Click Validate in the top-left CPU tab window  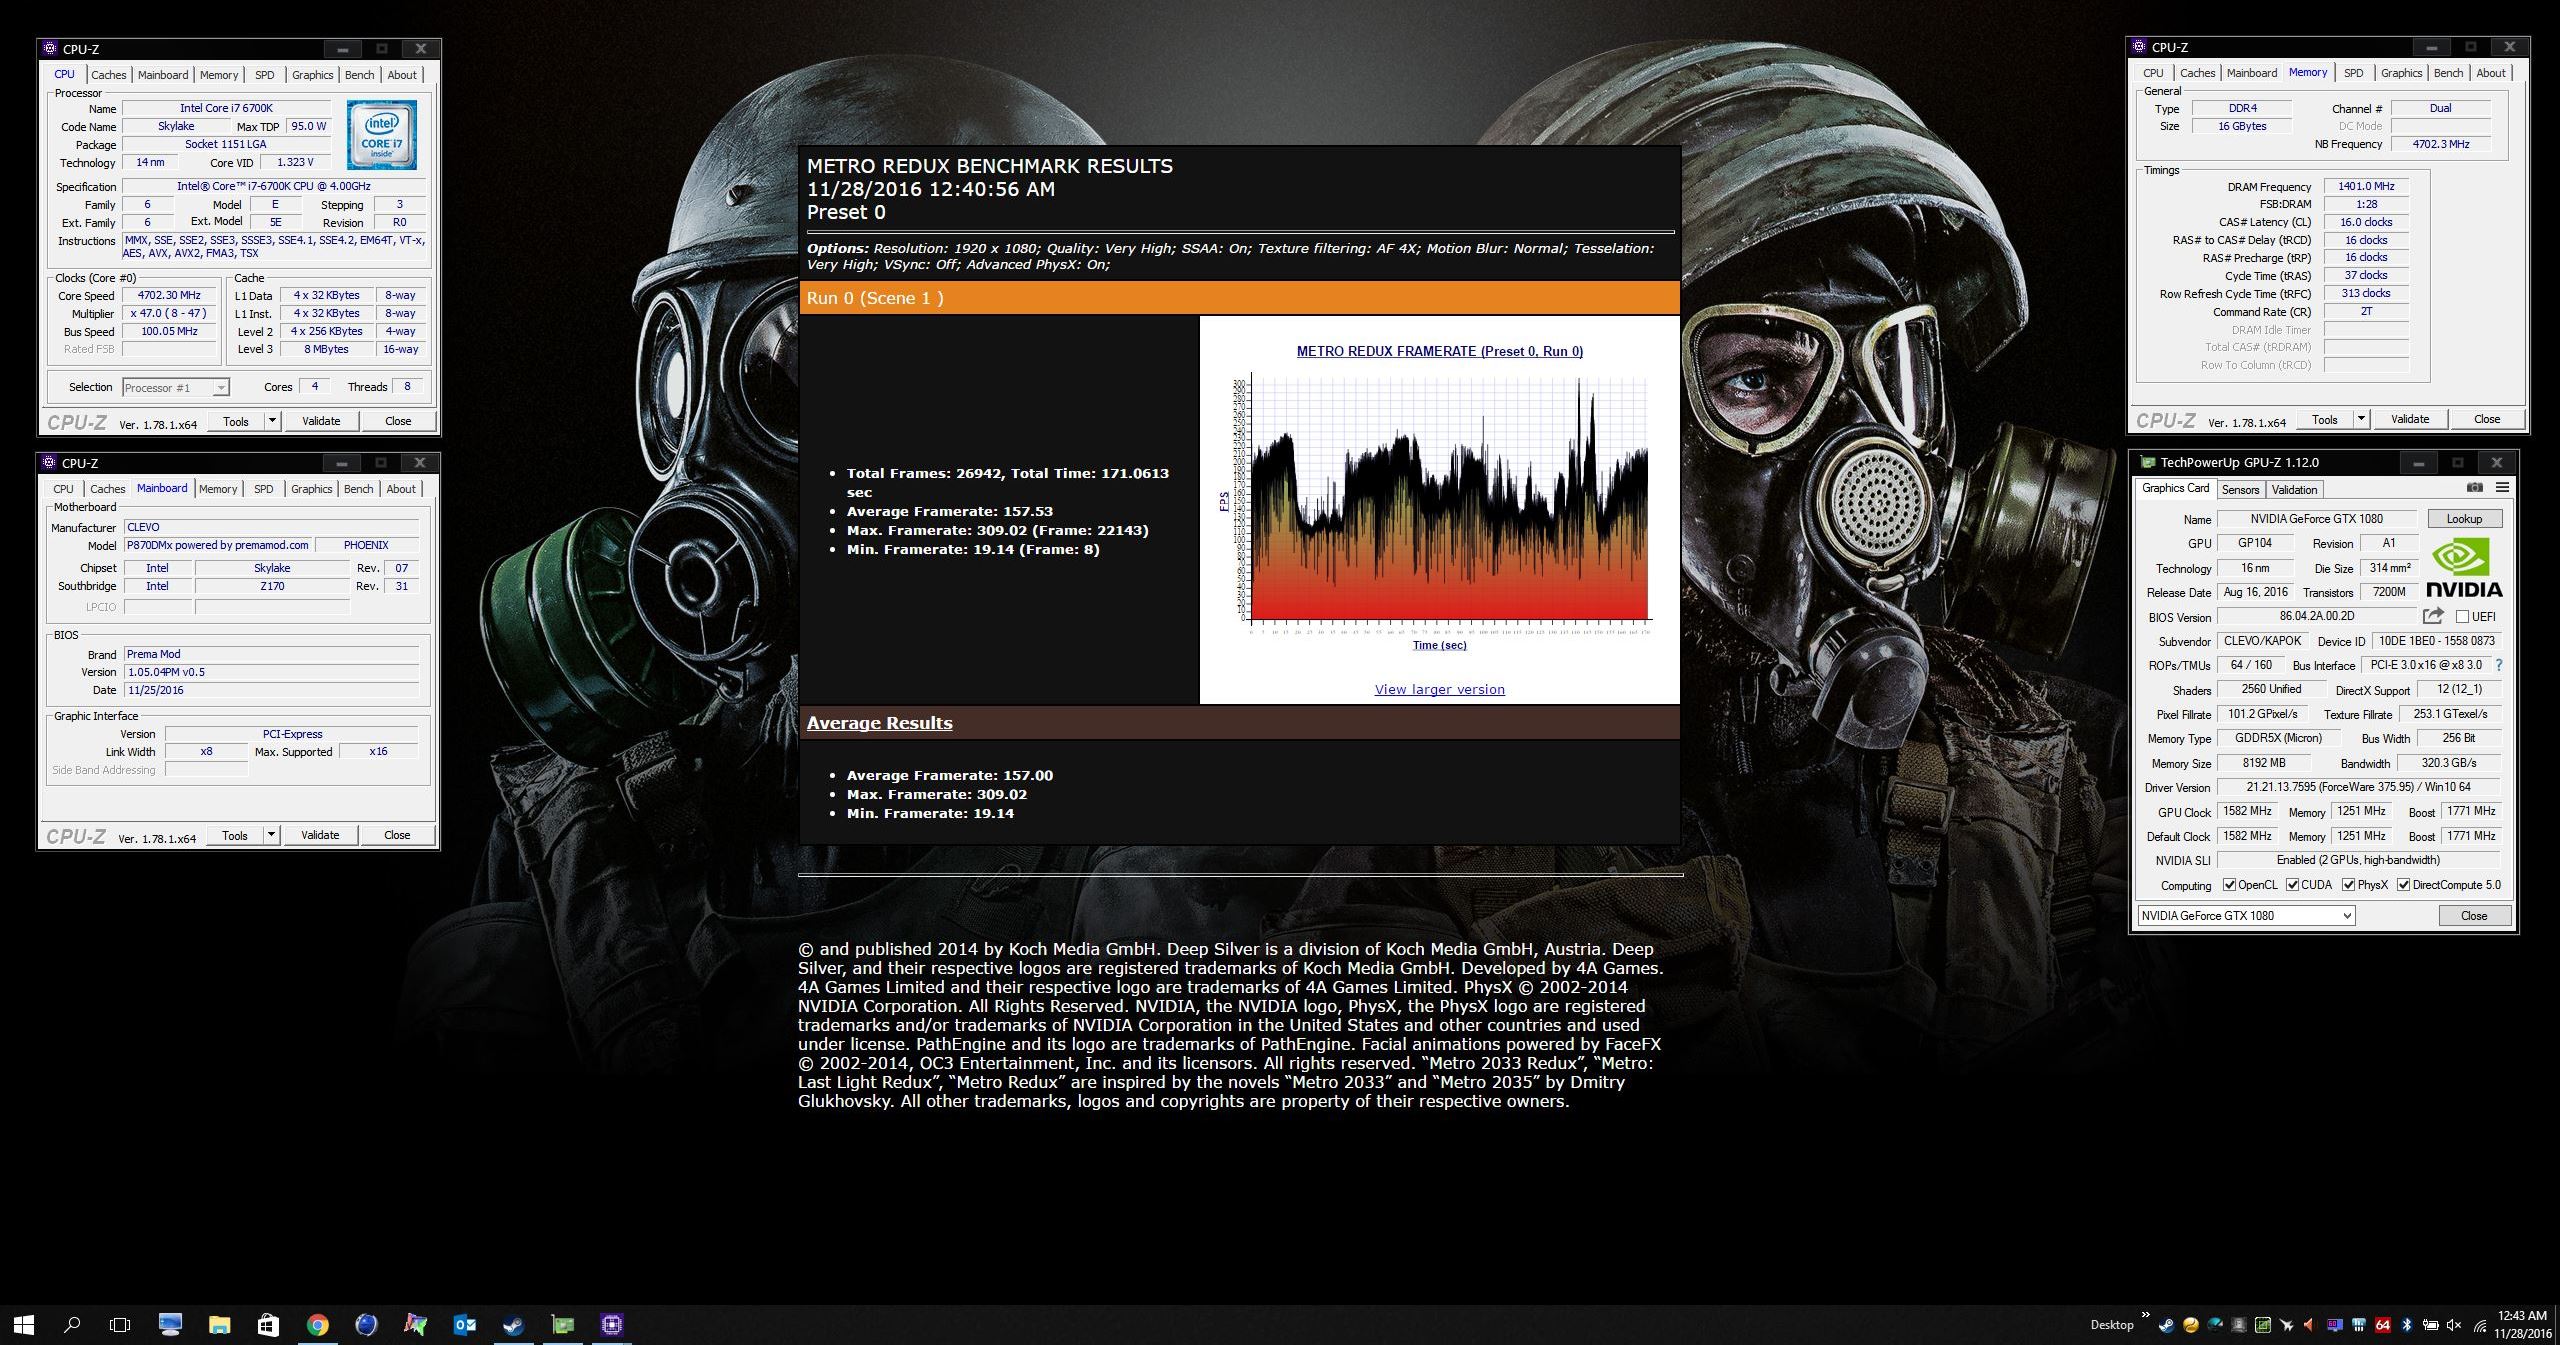tap(321, 421)
